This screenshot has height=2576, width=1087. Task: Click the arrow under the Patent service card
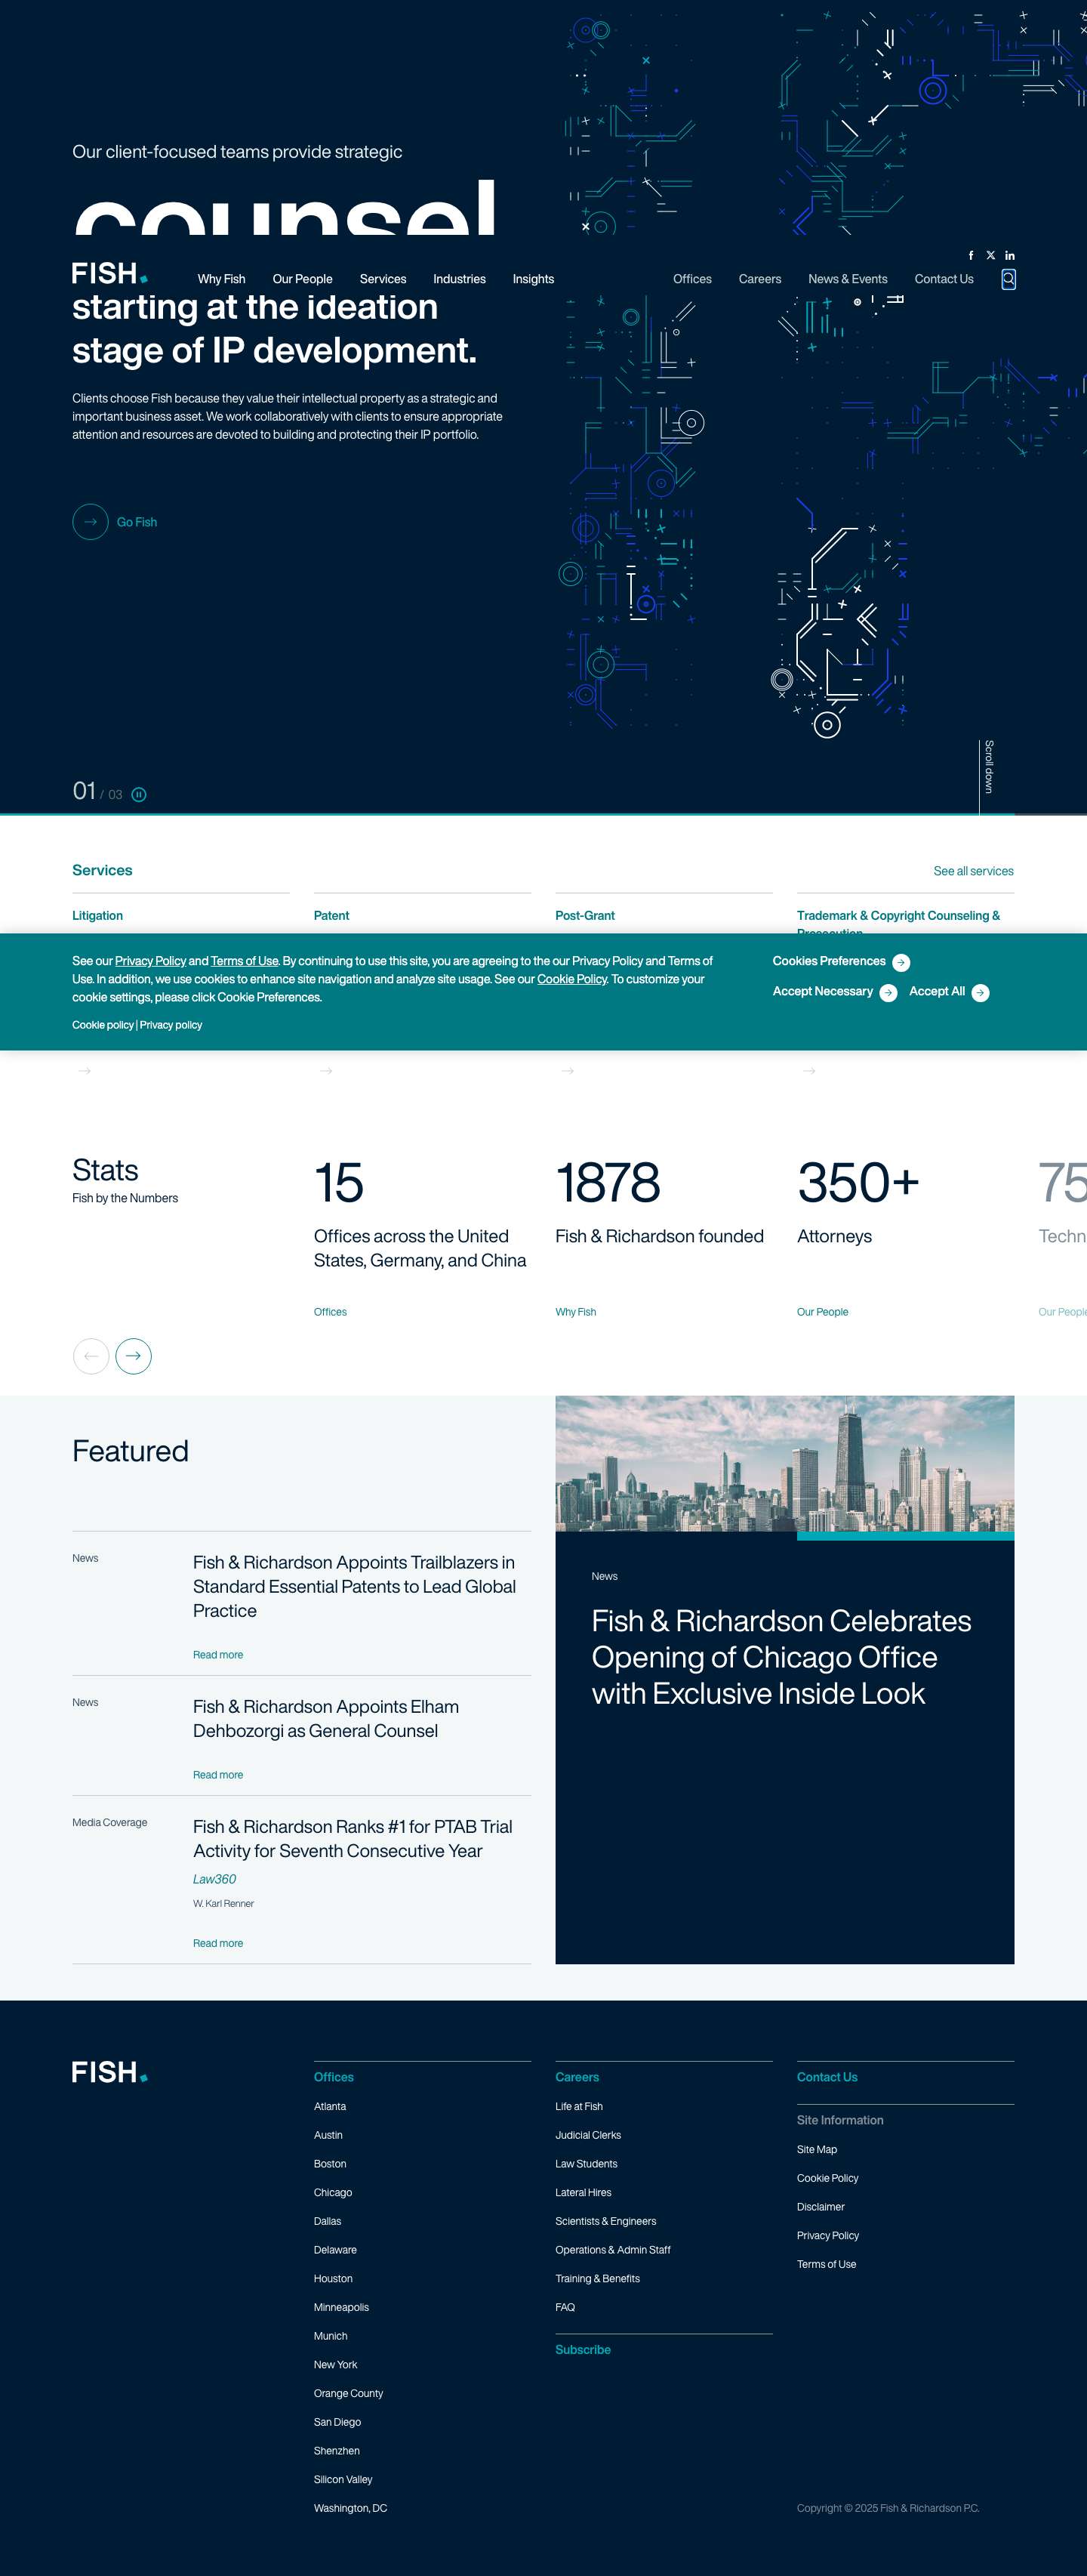326,1071
